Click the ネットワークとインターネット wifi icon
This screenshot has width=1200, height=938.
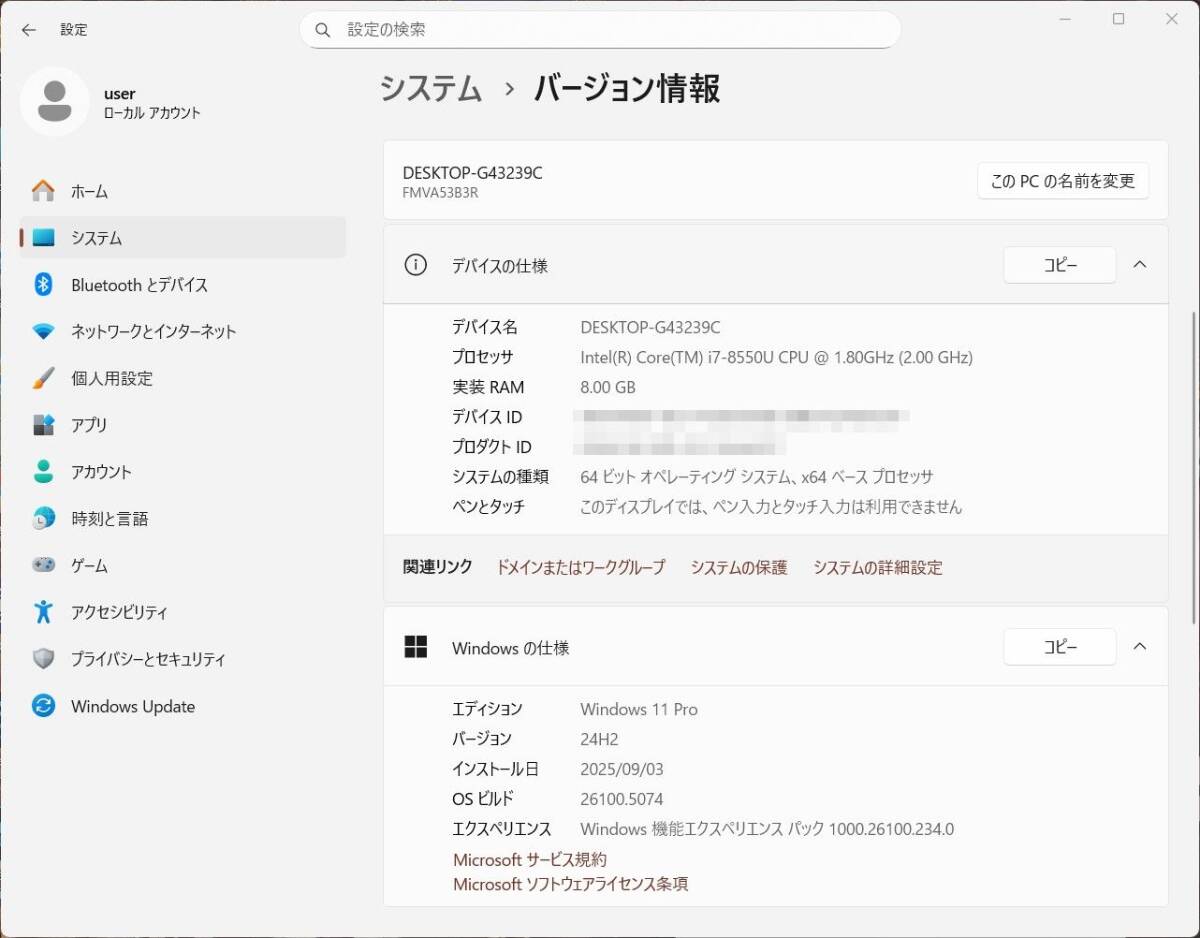point(43,331)
